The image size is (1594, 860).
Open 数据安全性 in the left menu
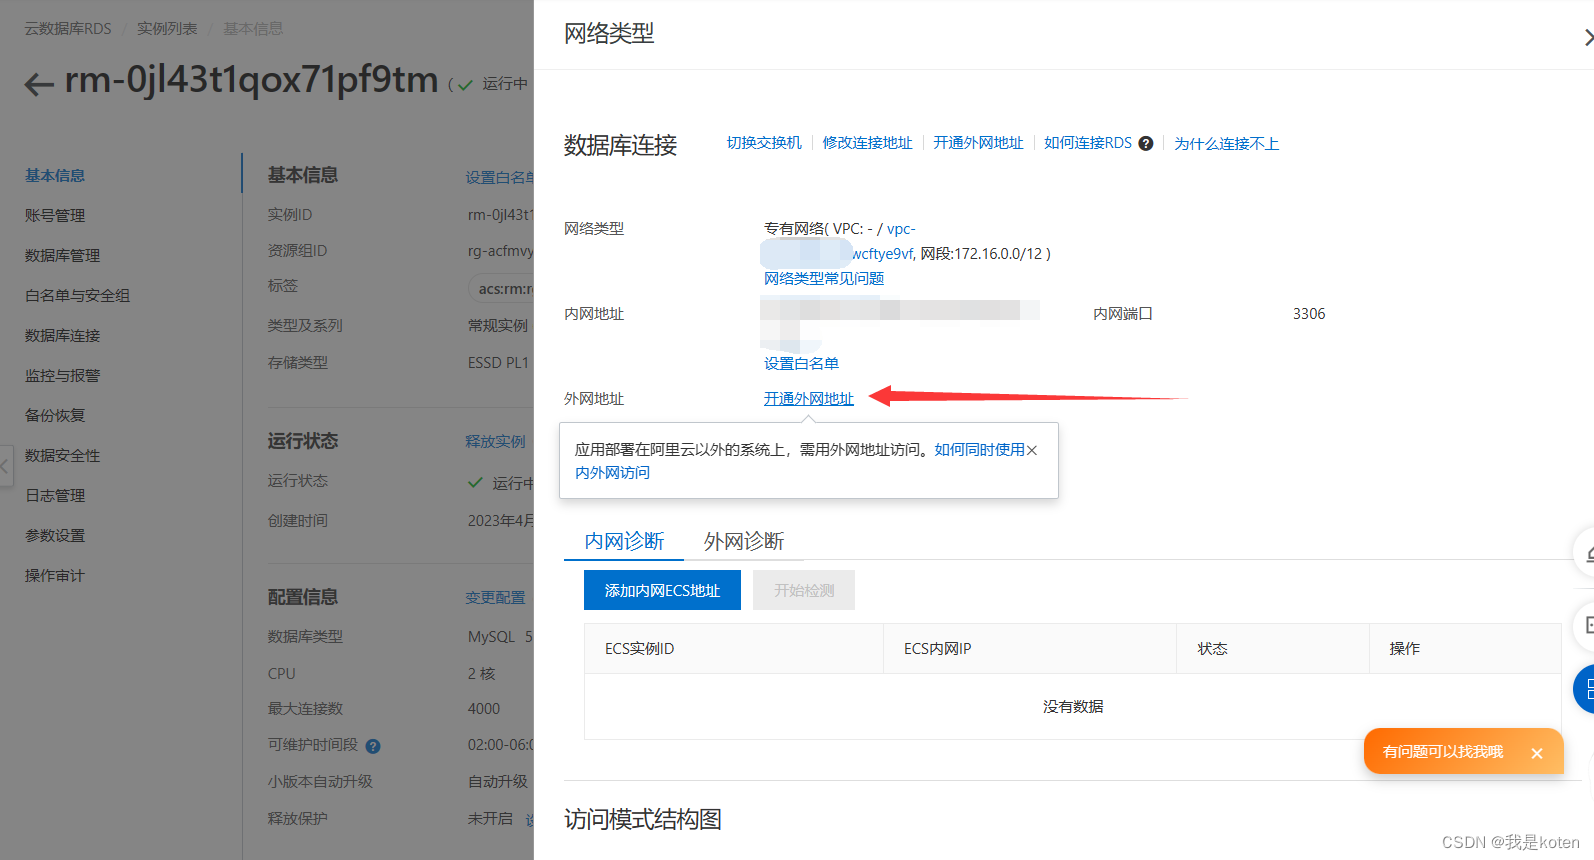point(62,455)
